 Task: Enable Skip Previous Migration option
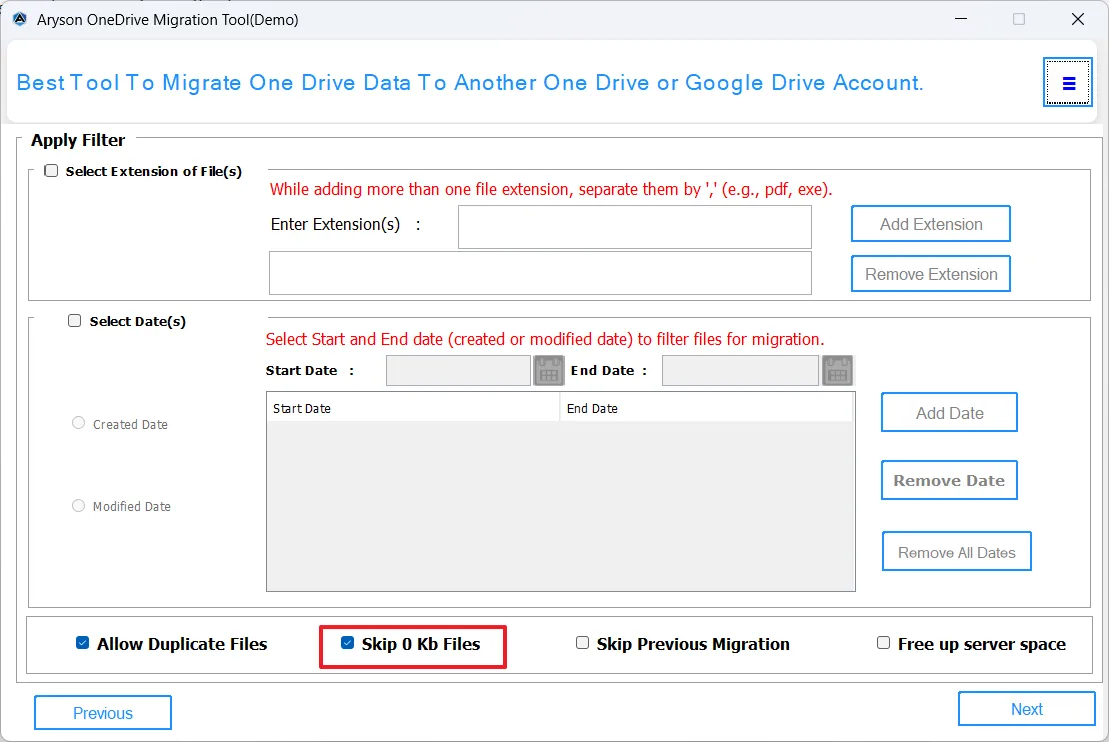pos(582,643)
